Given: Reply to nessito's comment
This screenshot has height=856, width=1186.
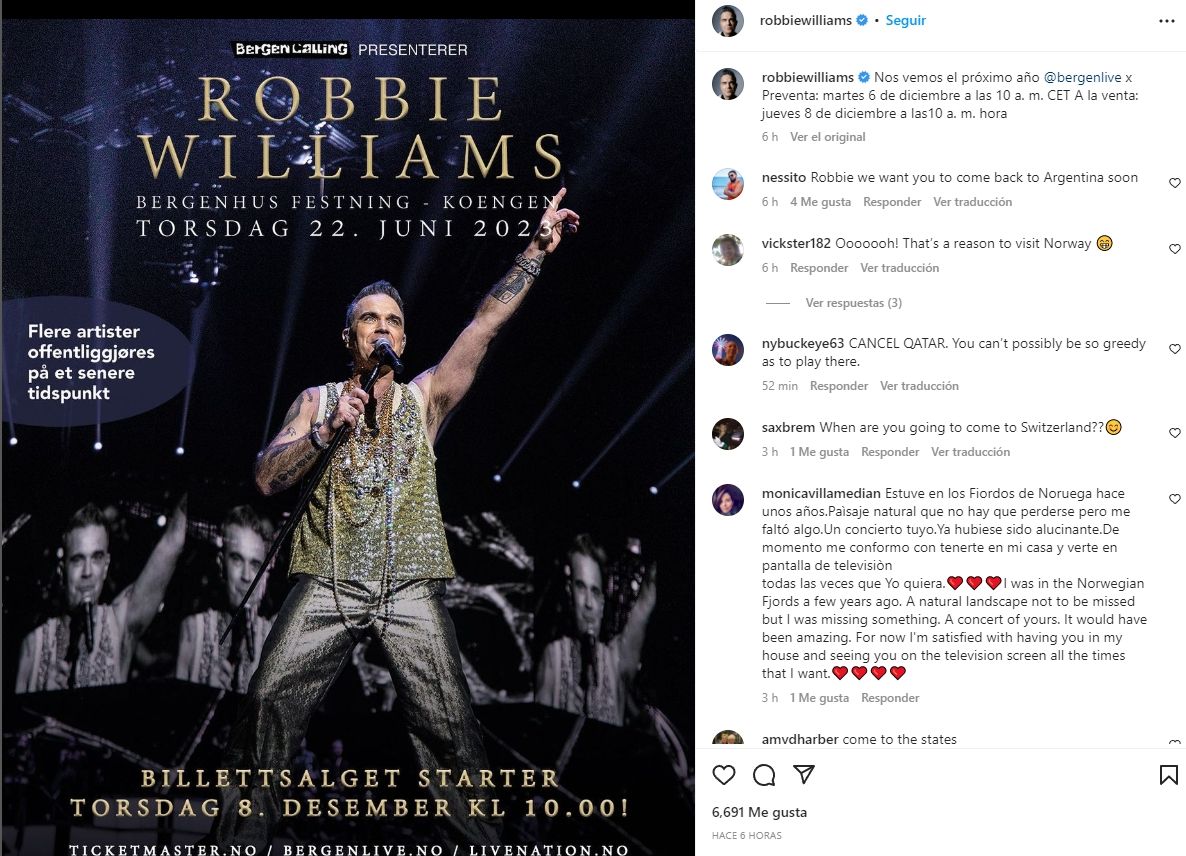Looking at the screenshot, I should coord(892,202).
